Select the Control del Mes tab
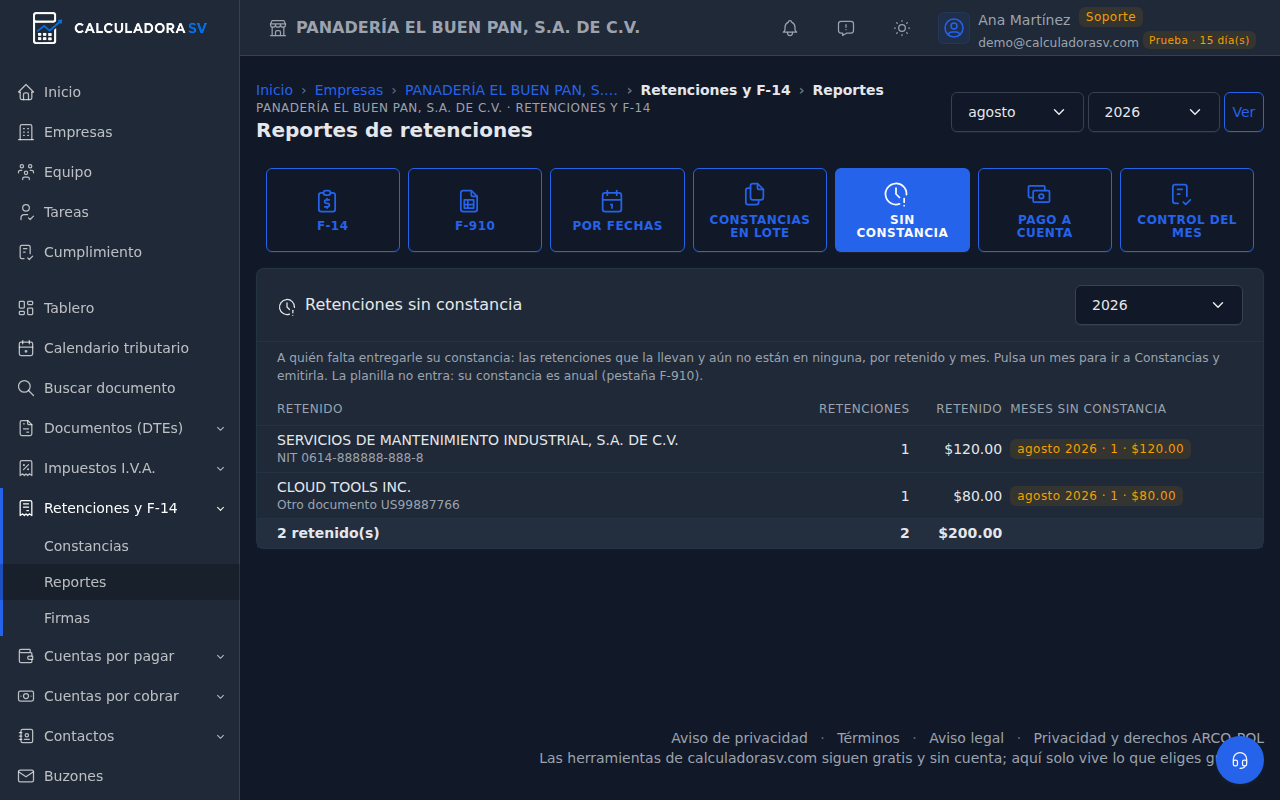 click(1187, 210)
